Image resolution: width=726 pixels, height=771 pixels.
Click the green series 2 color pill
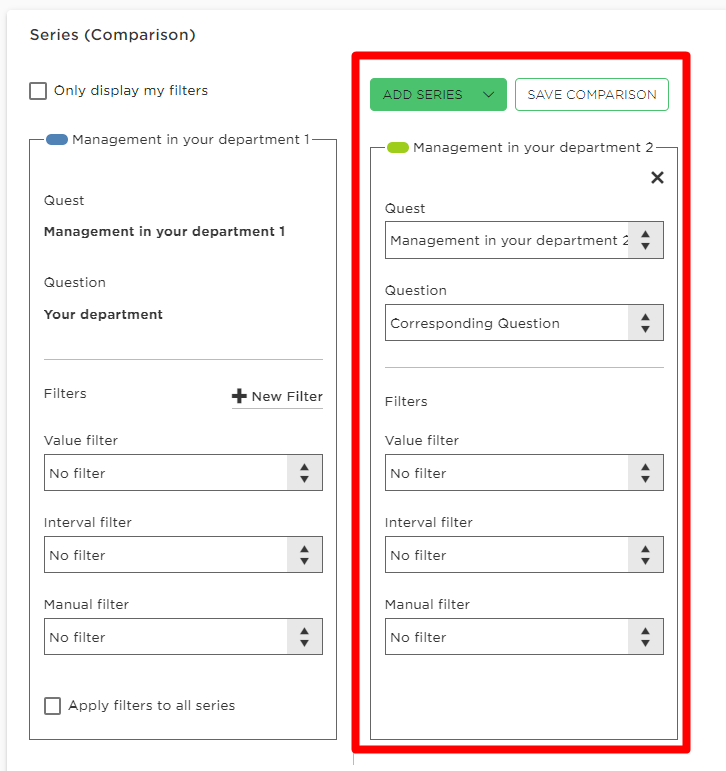397,148
